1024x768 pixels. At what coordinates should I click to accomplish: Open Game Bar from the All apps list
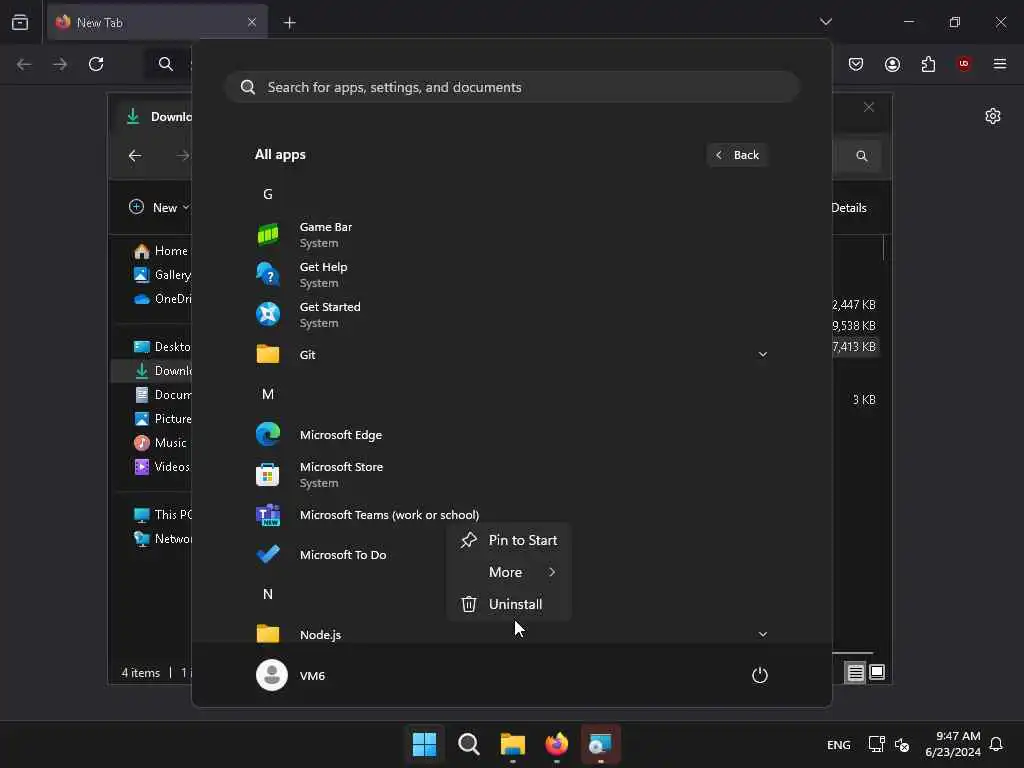coord(511,234)
